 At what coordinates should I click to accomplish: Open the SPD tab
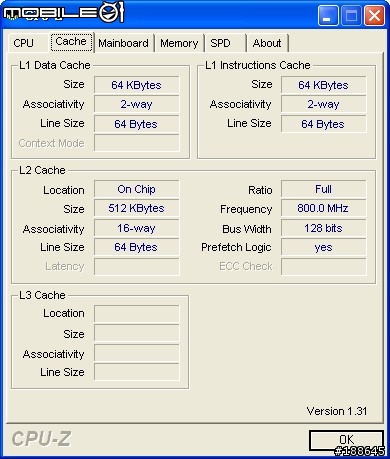click(225, 43)
